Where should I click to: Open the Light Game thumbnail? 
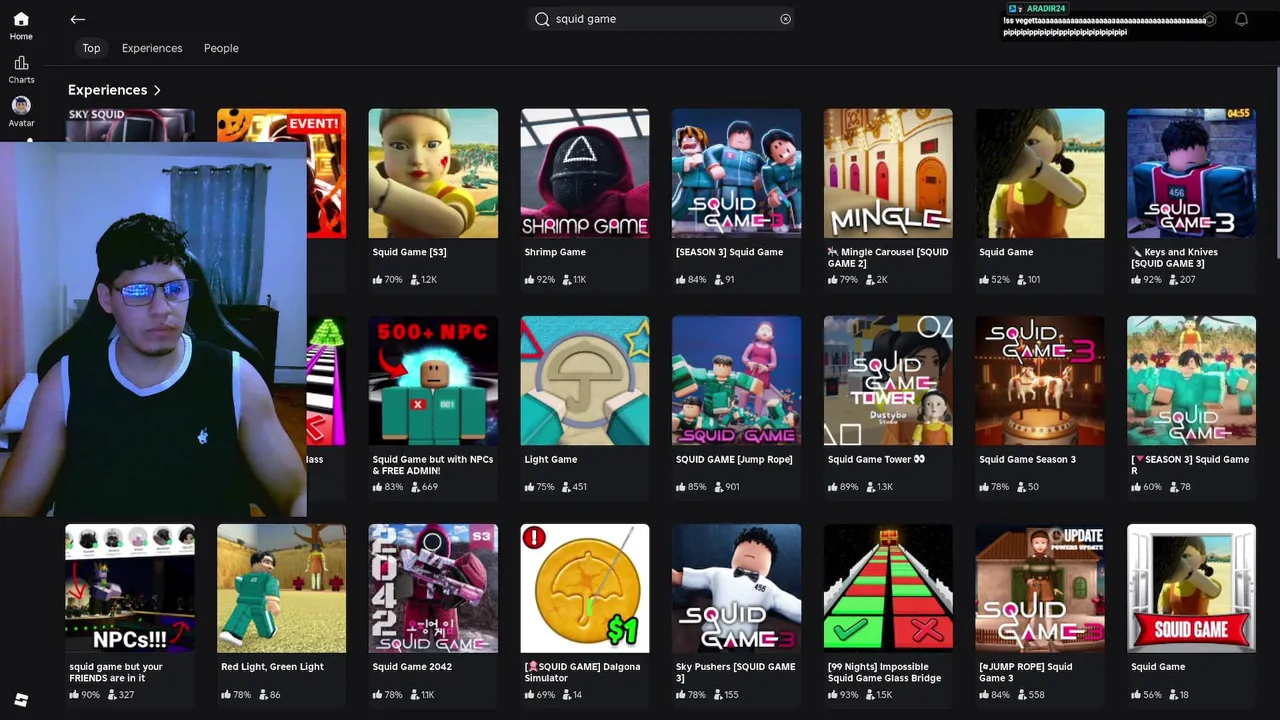(585, 381)
